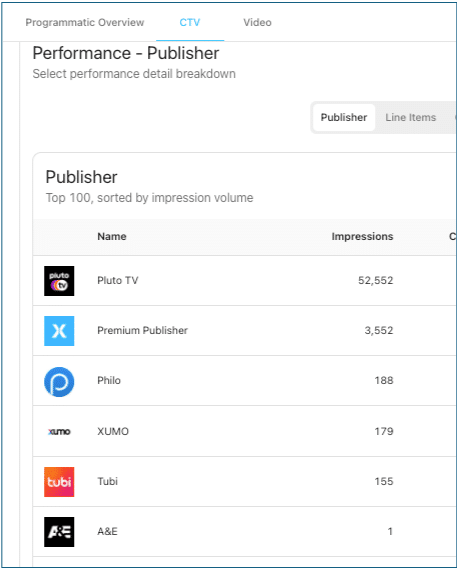Select the Premium Publisher X icon

point(59,331)
